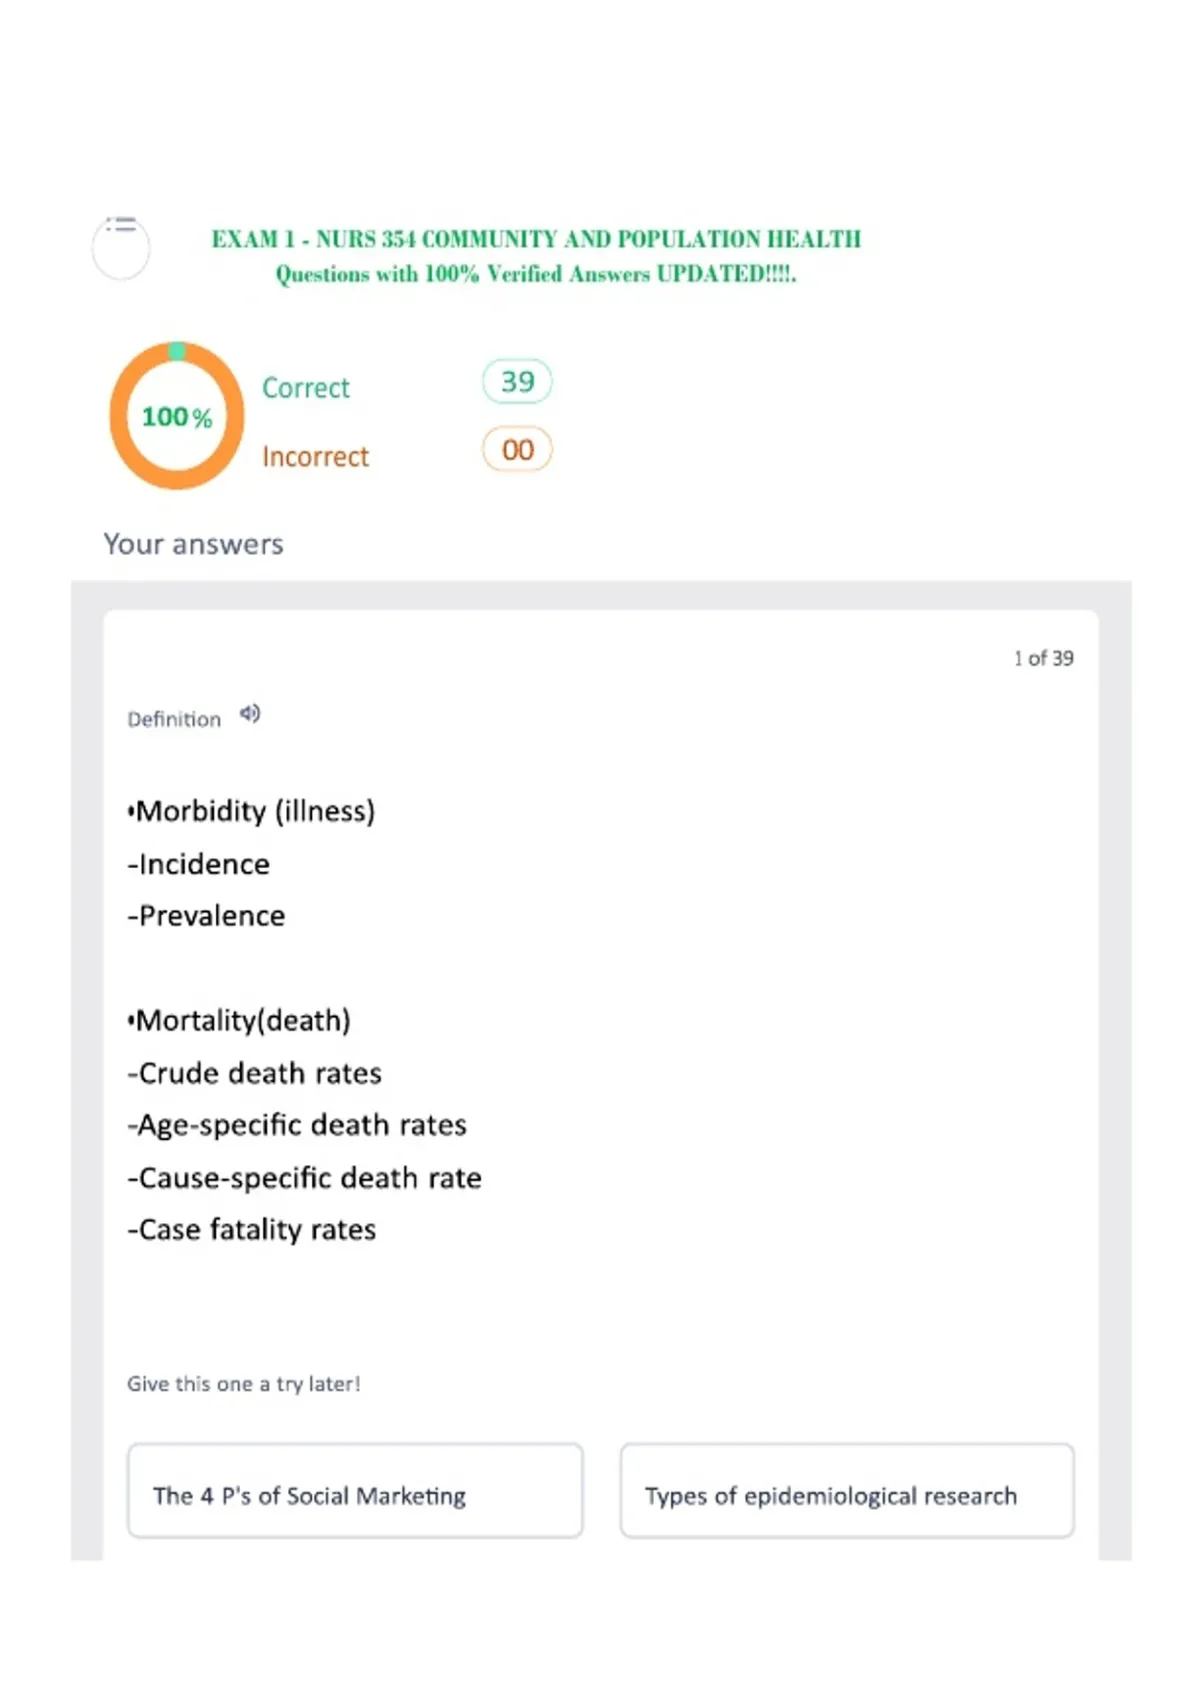Click the "Incorrect" label

tap(315, 457)
